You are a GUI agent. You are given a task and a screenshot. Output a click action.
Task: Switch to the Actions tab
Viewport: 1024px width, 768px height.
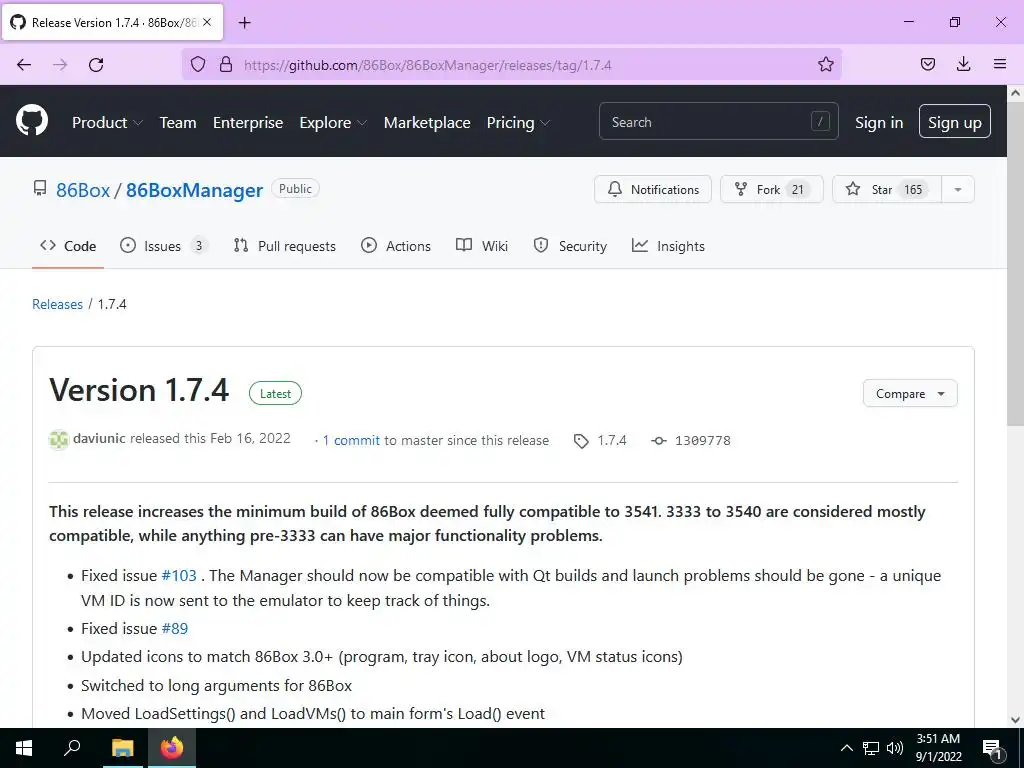point(396,246)
